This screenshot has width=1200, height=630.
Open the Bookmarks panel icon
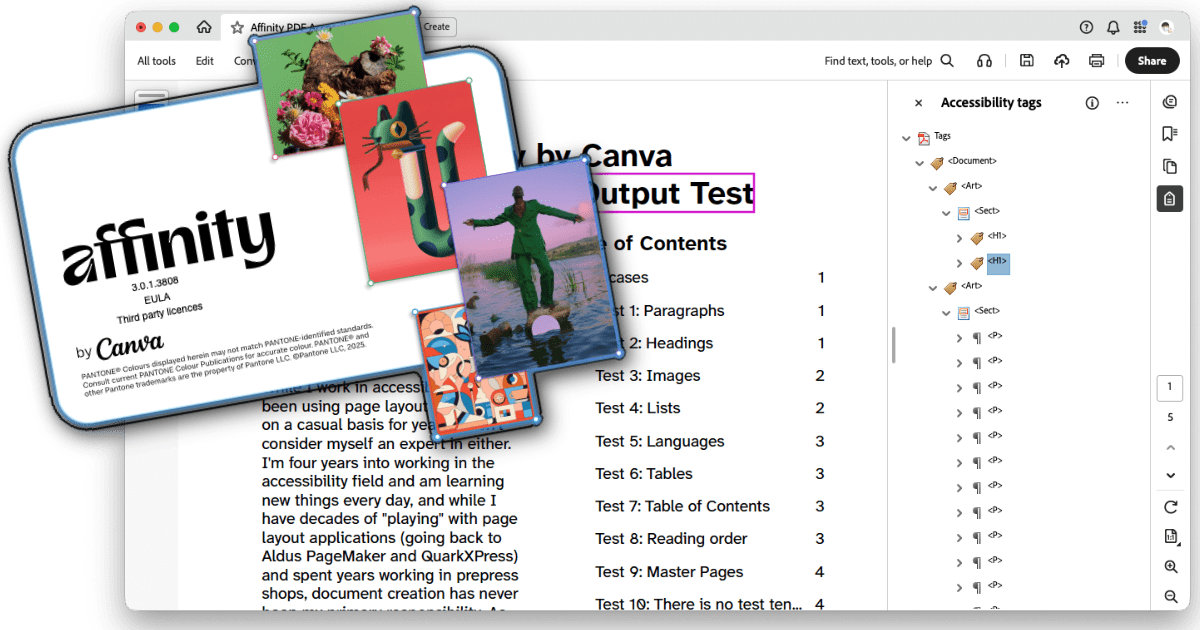point(1169,133)
